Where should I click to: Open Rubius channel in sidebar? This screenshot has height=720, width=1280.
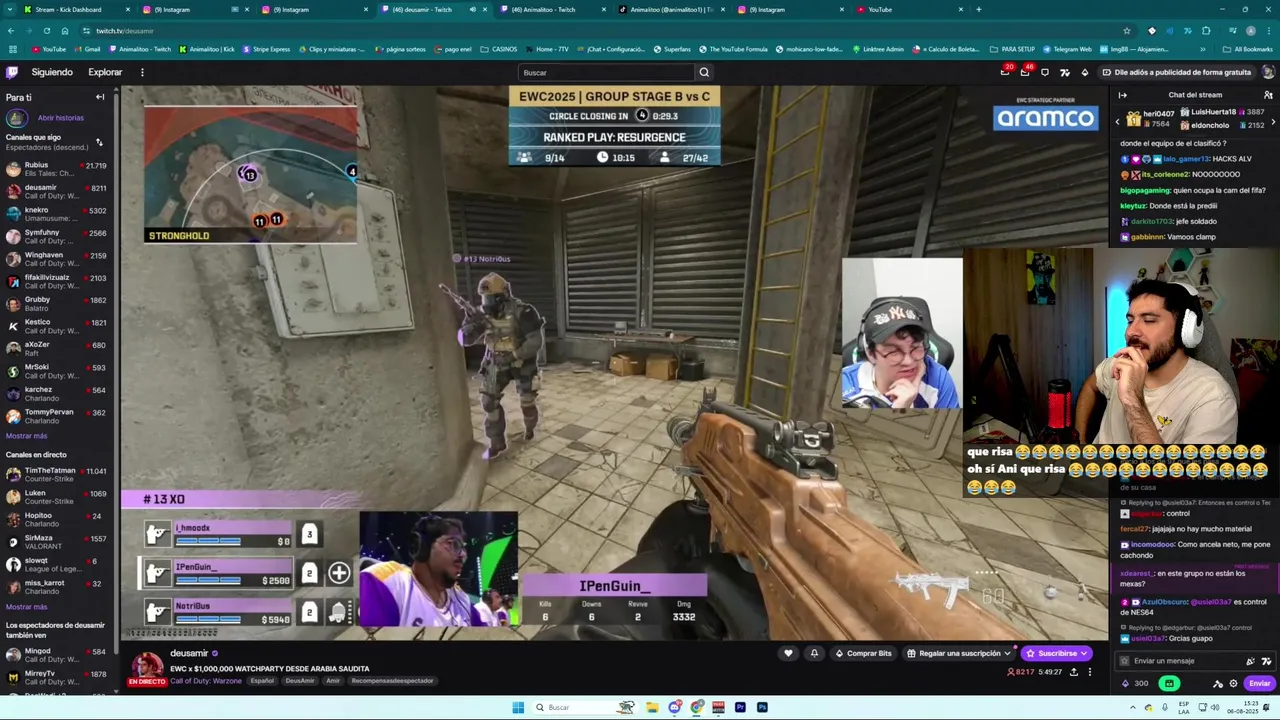(x=57, y=169)
